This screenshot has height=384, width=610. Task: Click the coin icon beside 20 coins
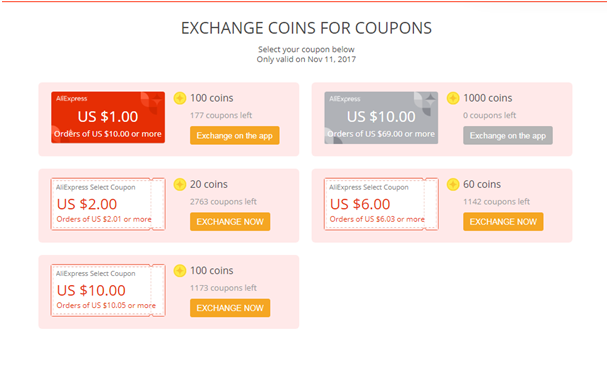click(x=180, y=184)
